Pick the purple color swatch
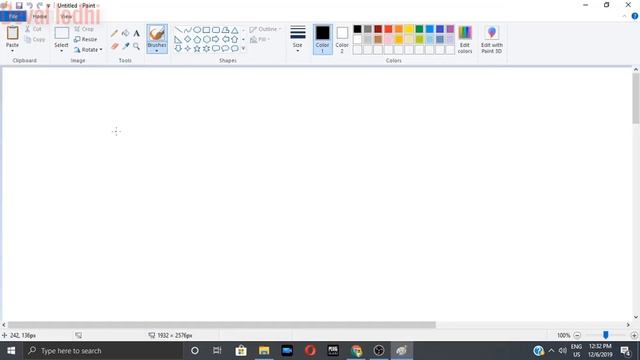The height and width of the screenshot is (360, 640). (450, 29)
